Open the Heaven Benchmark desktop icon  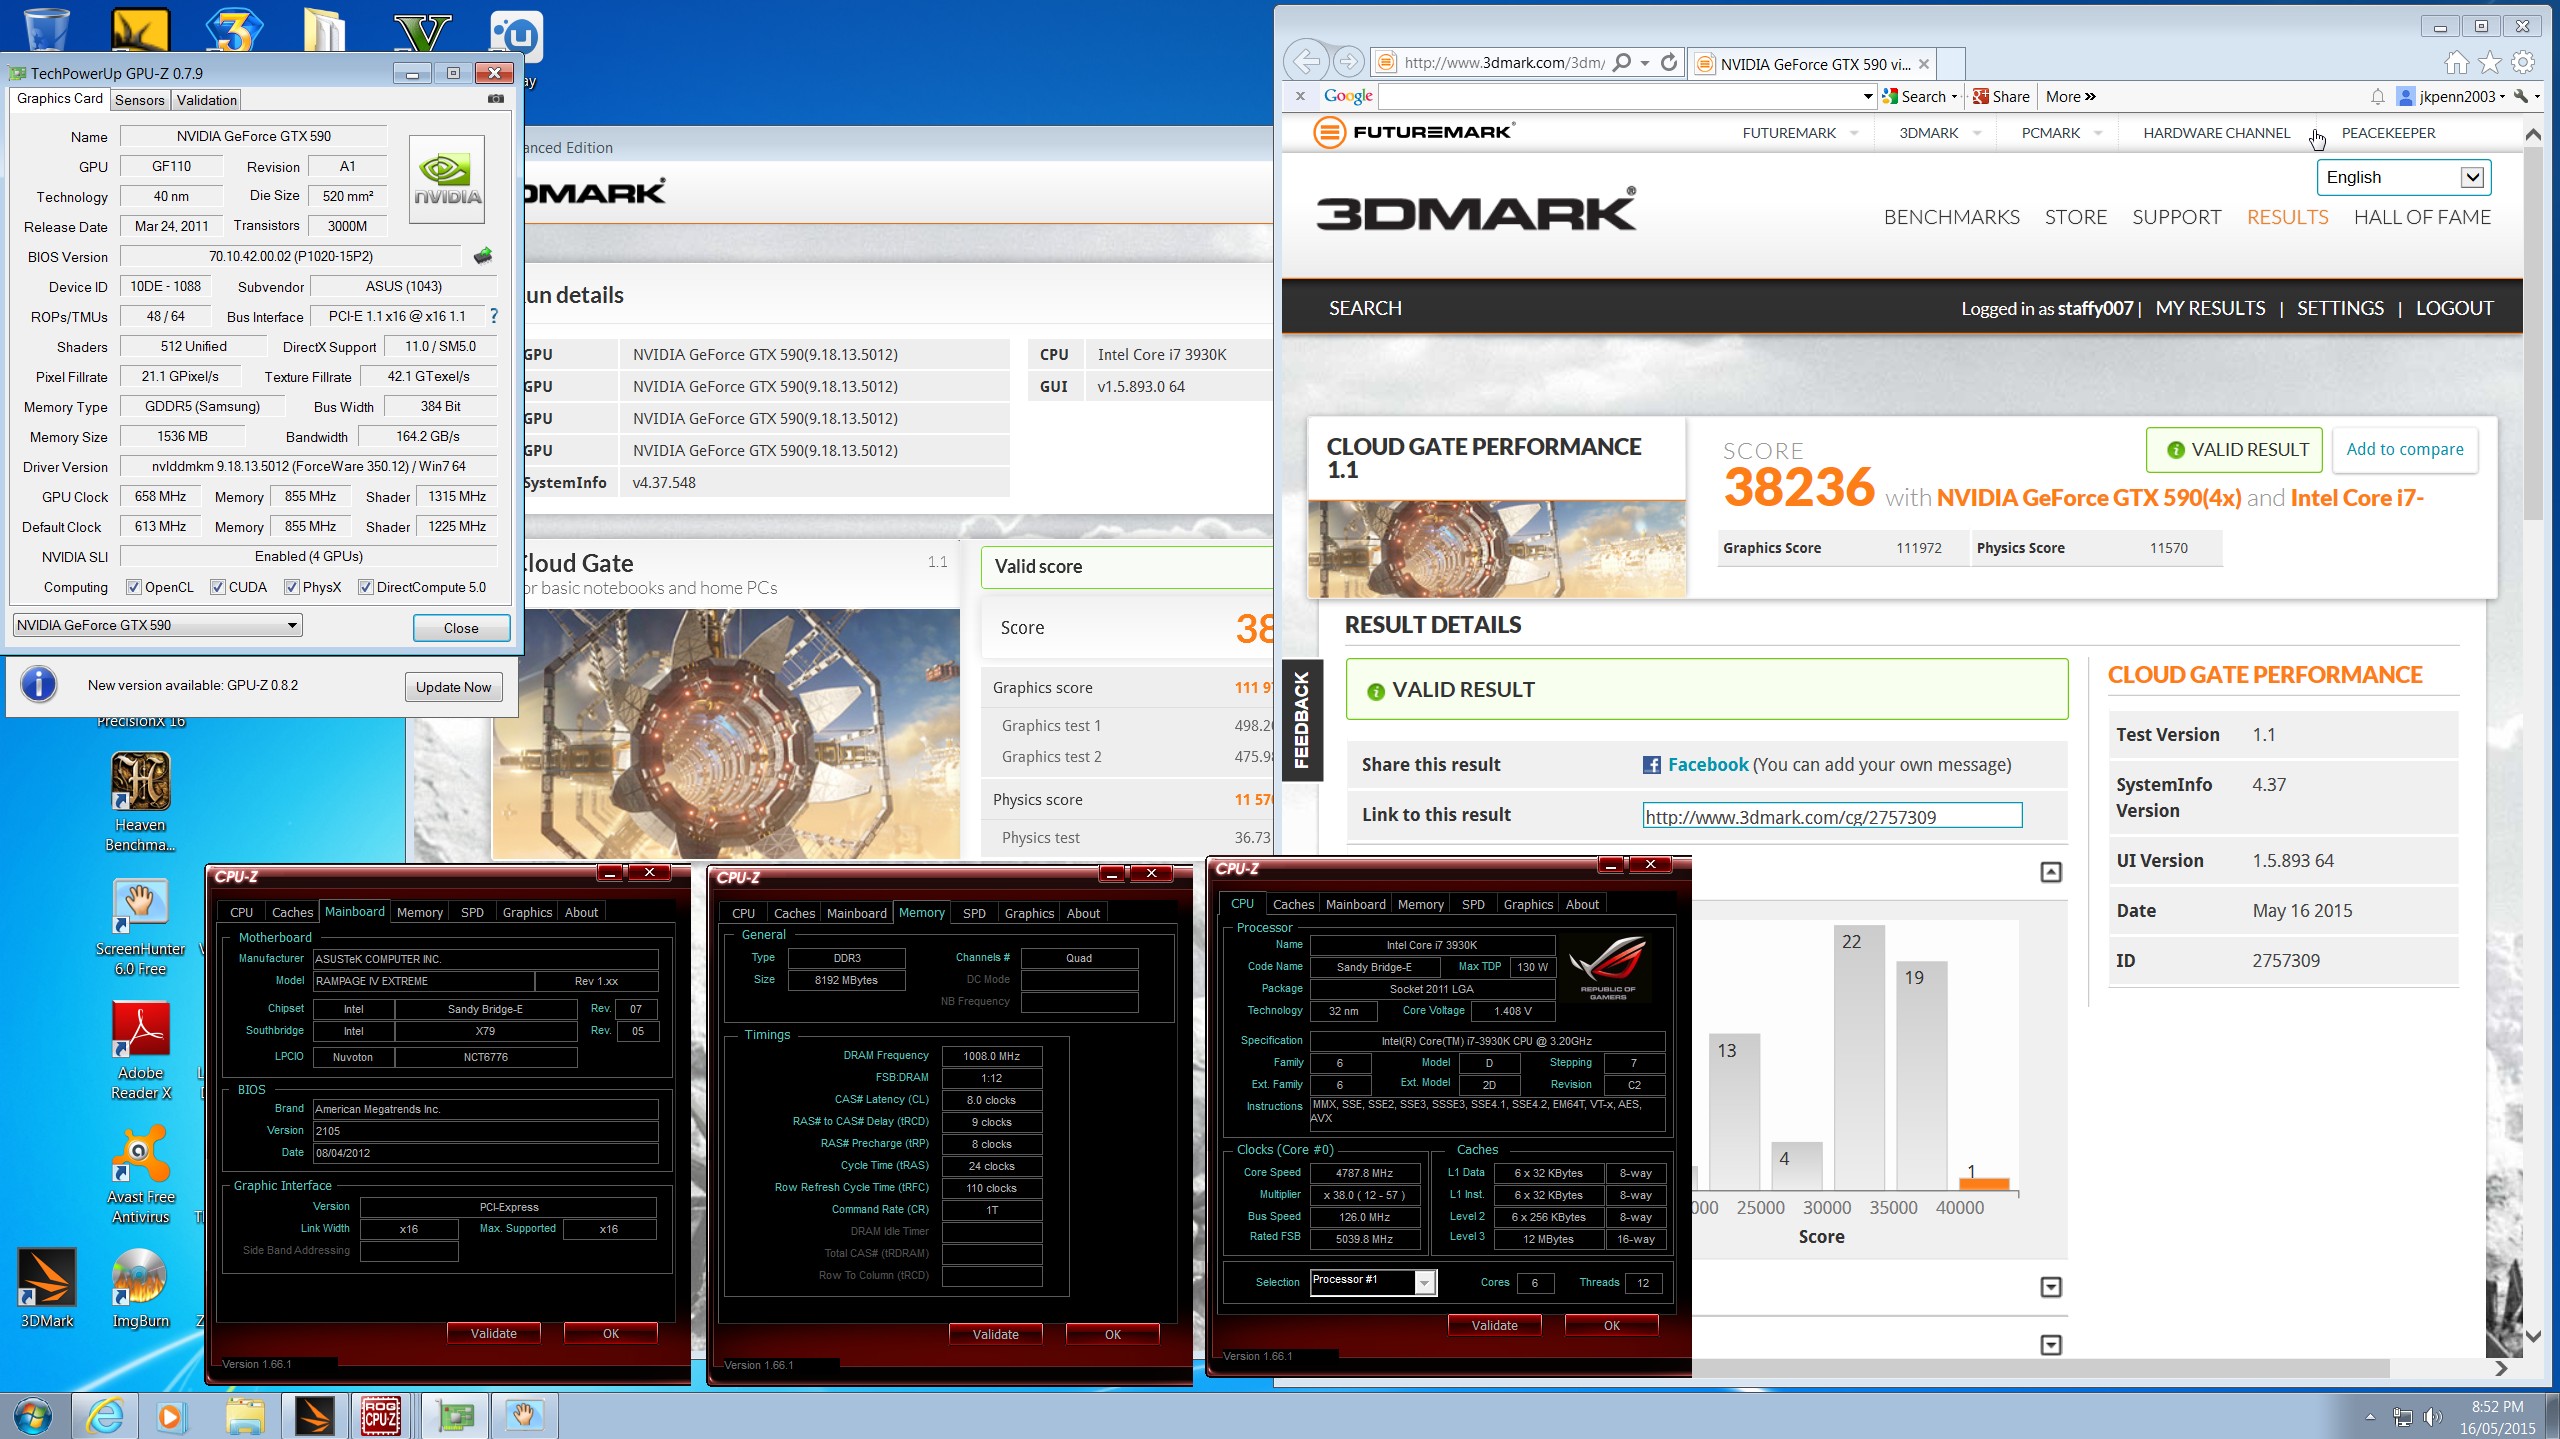pos(140,802)
